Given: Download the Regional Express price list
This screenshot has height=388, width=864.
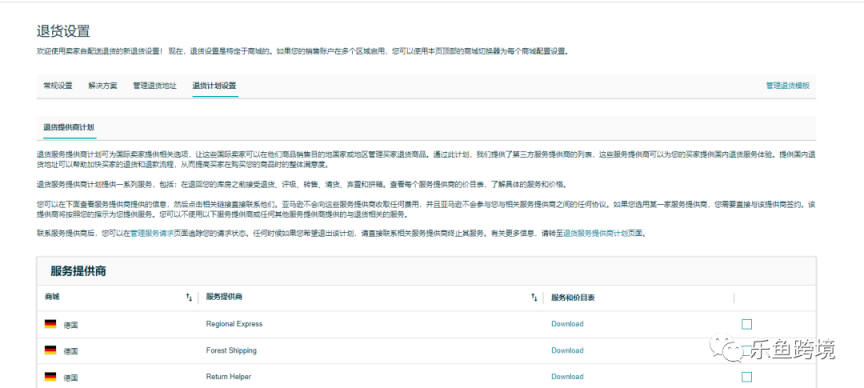Looking at the screenshot, I should tap(567, 324).
